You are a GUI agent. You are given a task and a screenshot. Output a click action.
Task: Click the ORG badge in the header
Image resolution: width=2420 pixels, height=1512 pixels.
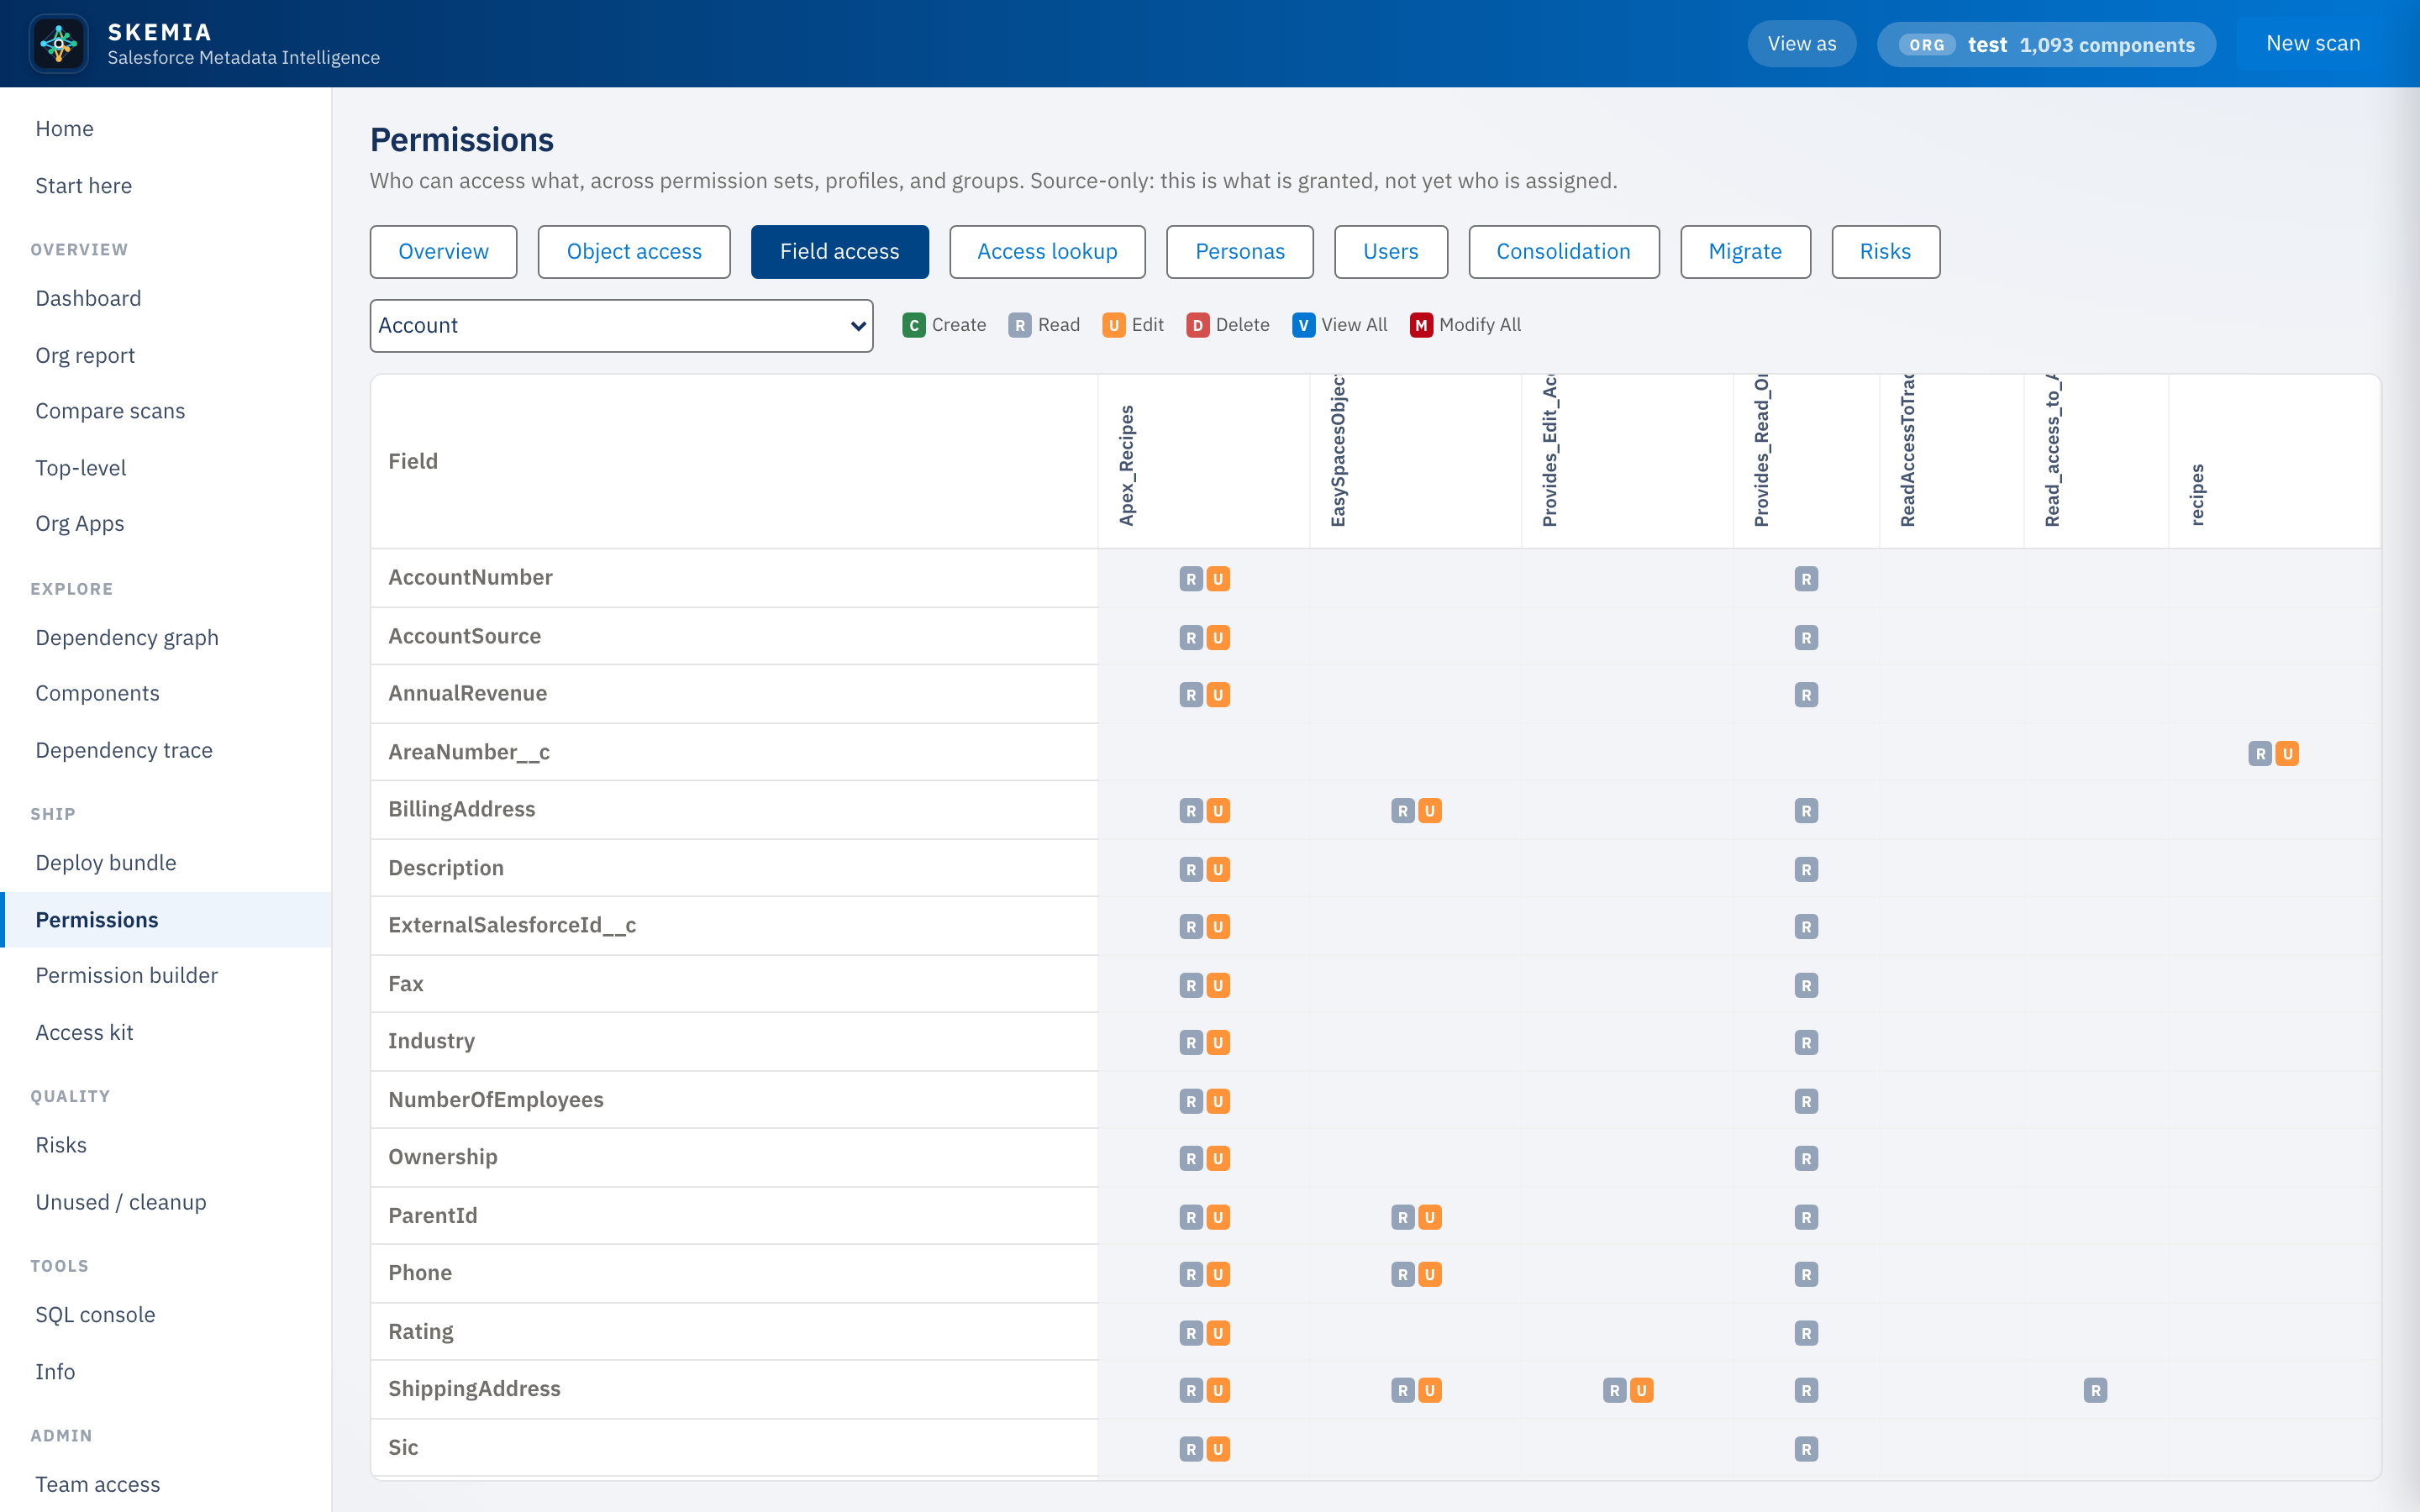[x=1926, y=45]
